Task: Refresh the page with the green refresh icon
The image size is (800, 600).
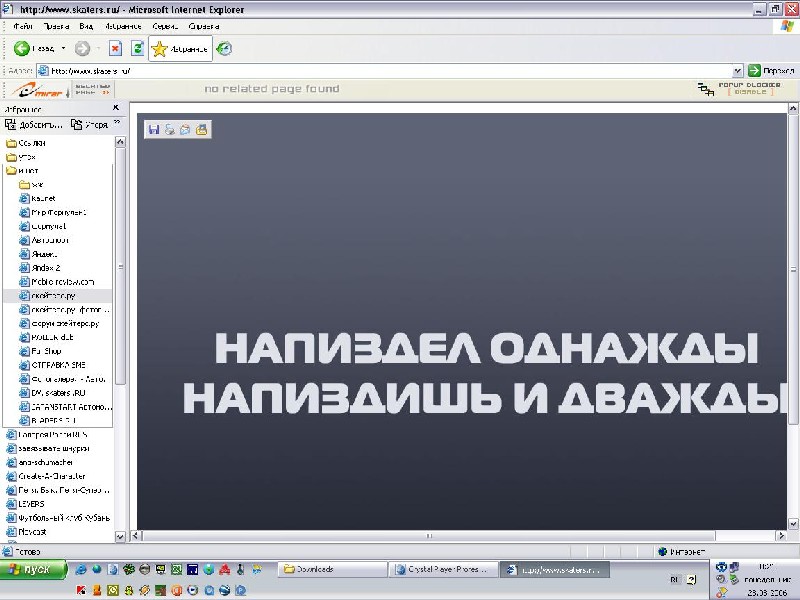Action: [138, 47]
